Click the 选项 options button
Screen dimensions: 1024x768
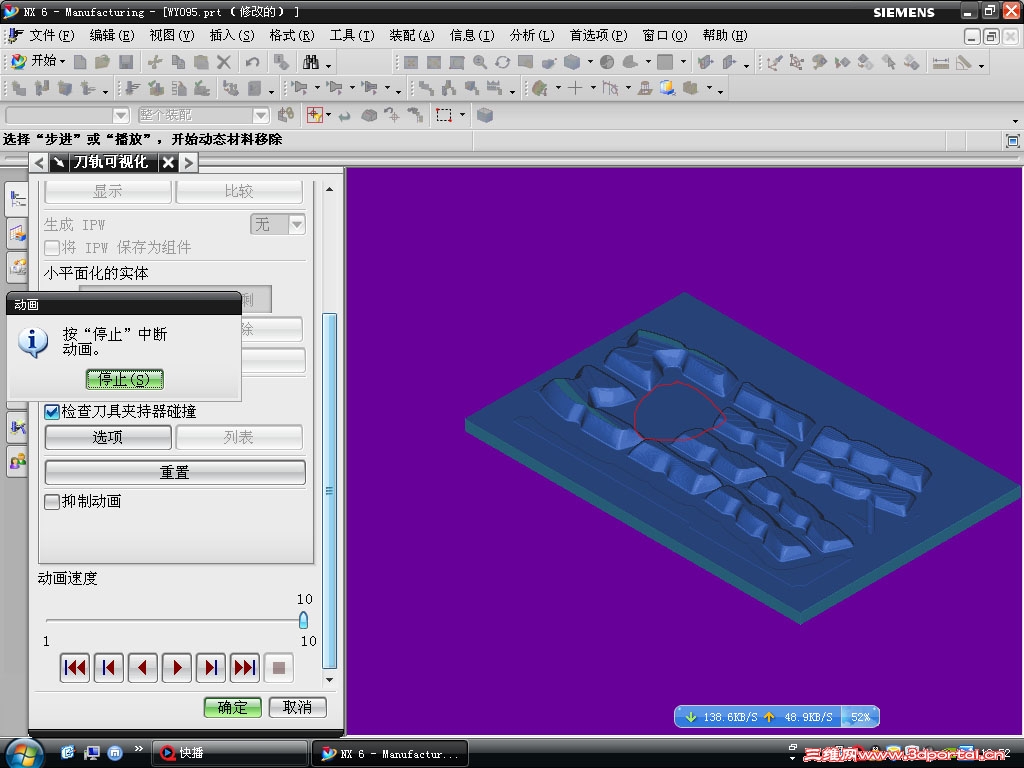108,437
